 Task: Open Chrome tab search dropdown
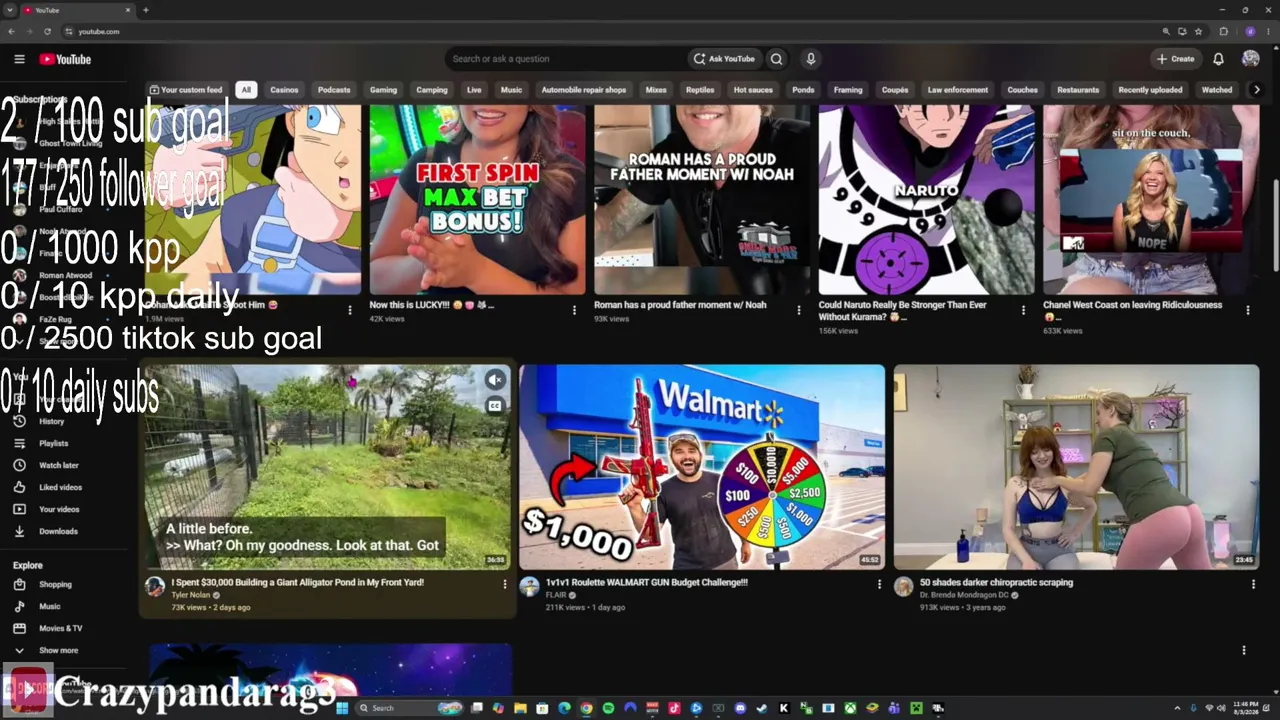click(10, 10)
